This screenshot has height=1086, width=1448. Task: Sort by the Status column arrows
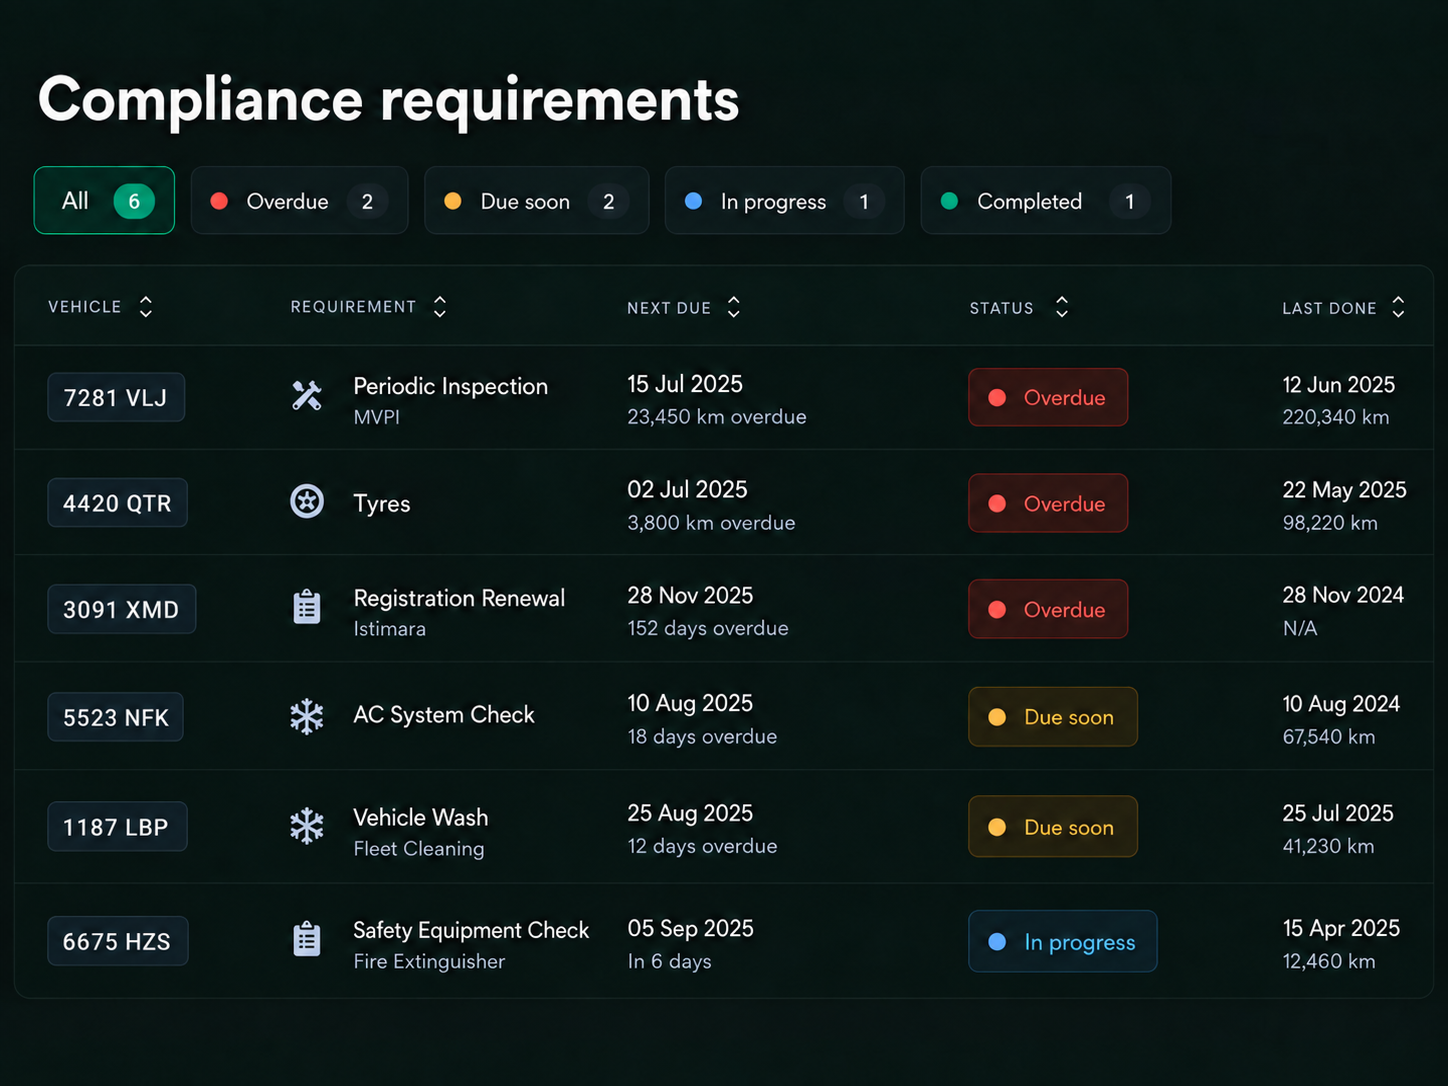pos(1062,307)
